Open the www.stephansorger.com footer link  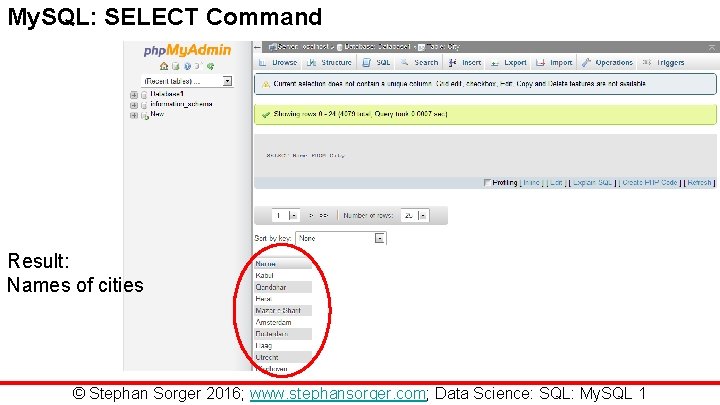pyautogui.click(x=338, y=394)
